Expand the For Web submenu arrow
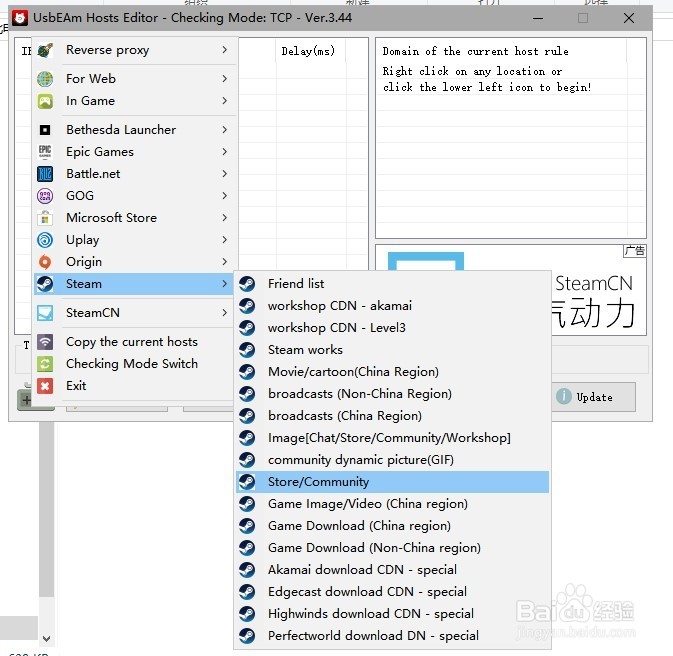This screenshot has width=673, height=656. [224, 79]
